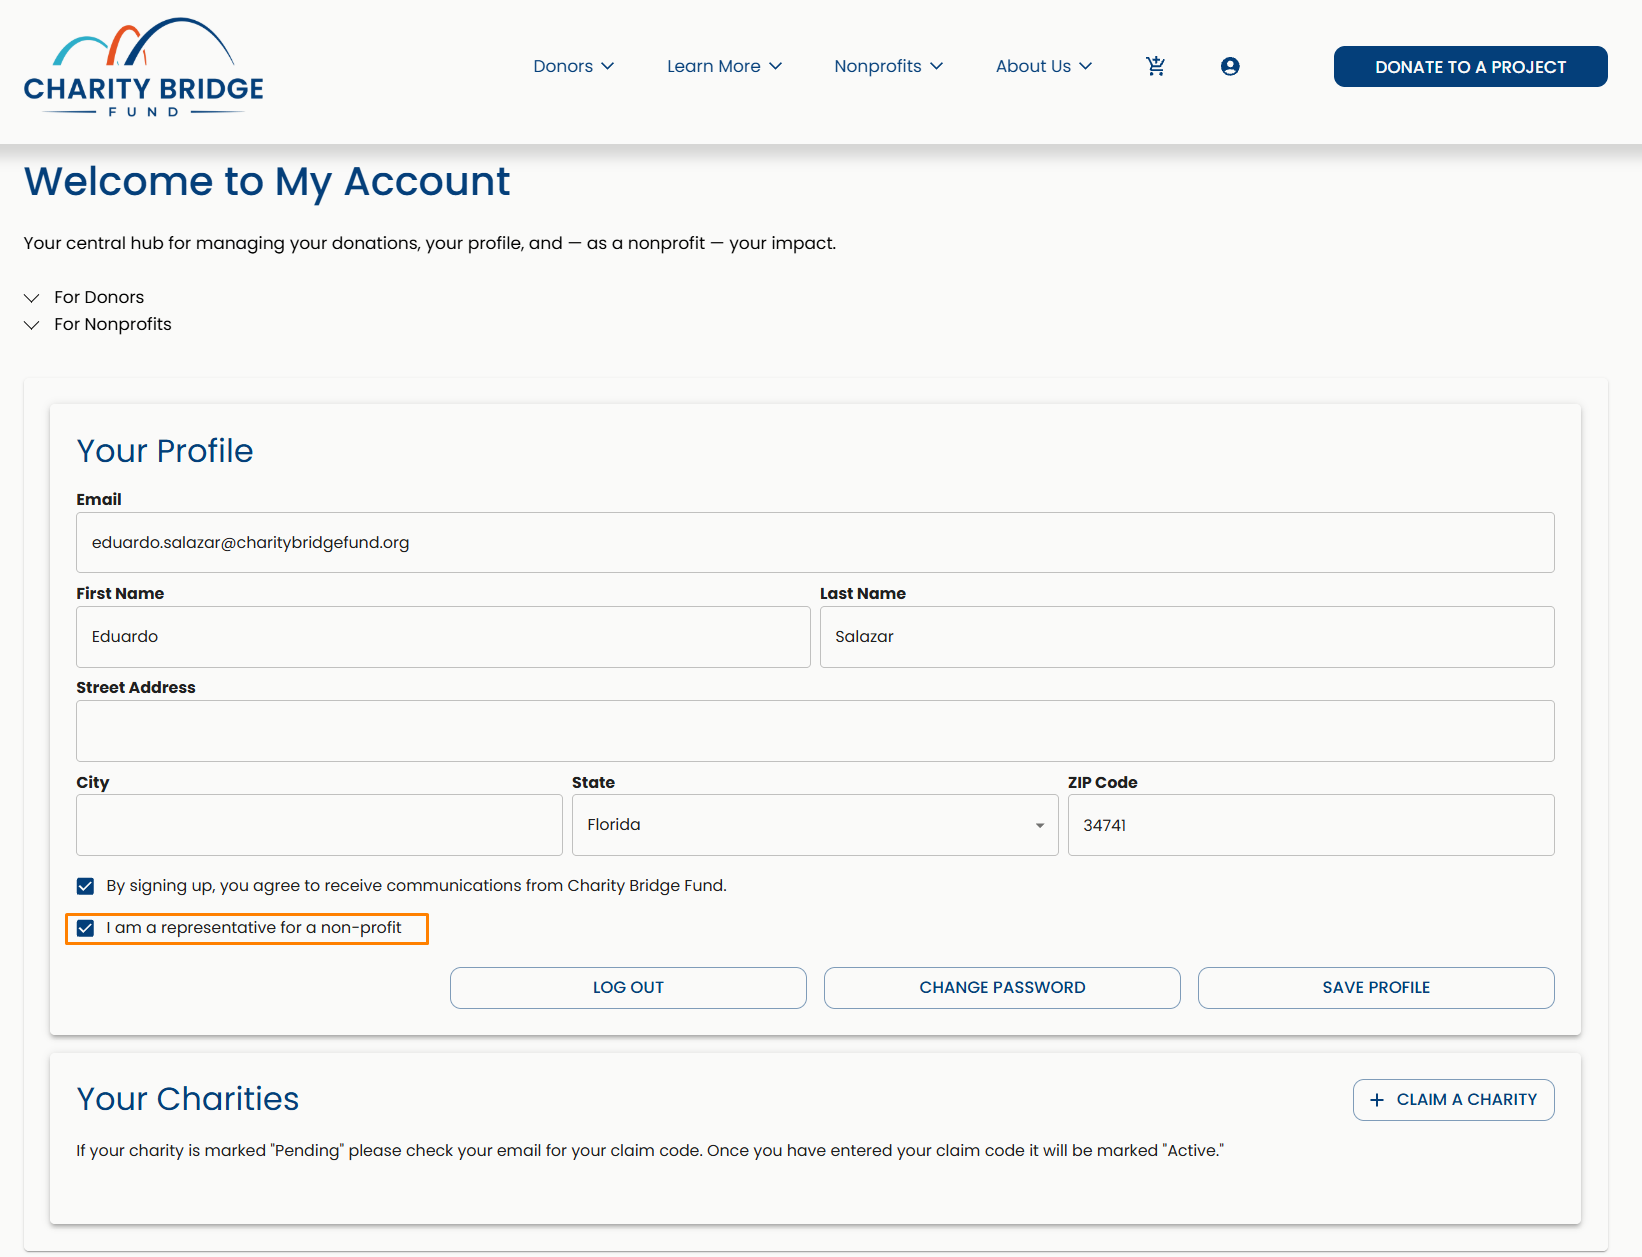The width and height of the screenshot is (1642, 1257).
Task: Click the Welcome to My Account heading
Action: pyautogui.click(x=267, y=182)
